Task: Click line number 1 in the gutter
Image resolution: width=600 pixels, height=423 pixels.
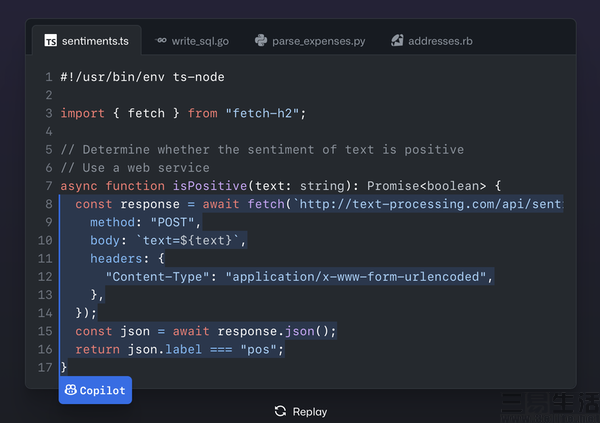Action: click(x=48, y=77)
